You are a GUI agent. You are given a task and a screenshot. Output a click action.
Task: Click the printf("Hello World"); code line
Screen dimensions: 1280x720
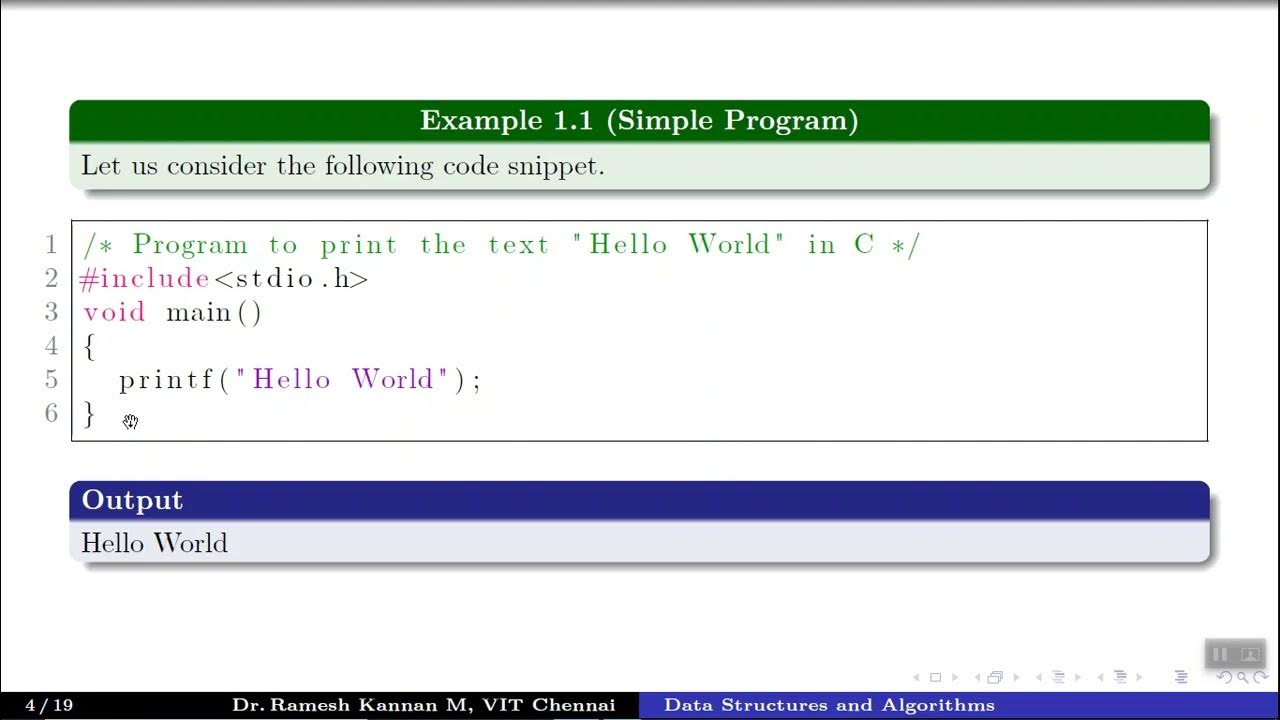click(x=300, y=380)
